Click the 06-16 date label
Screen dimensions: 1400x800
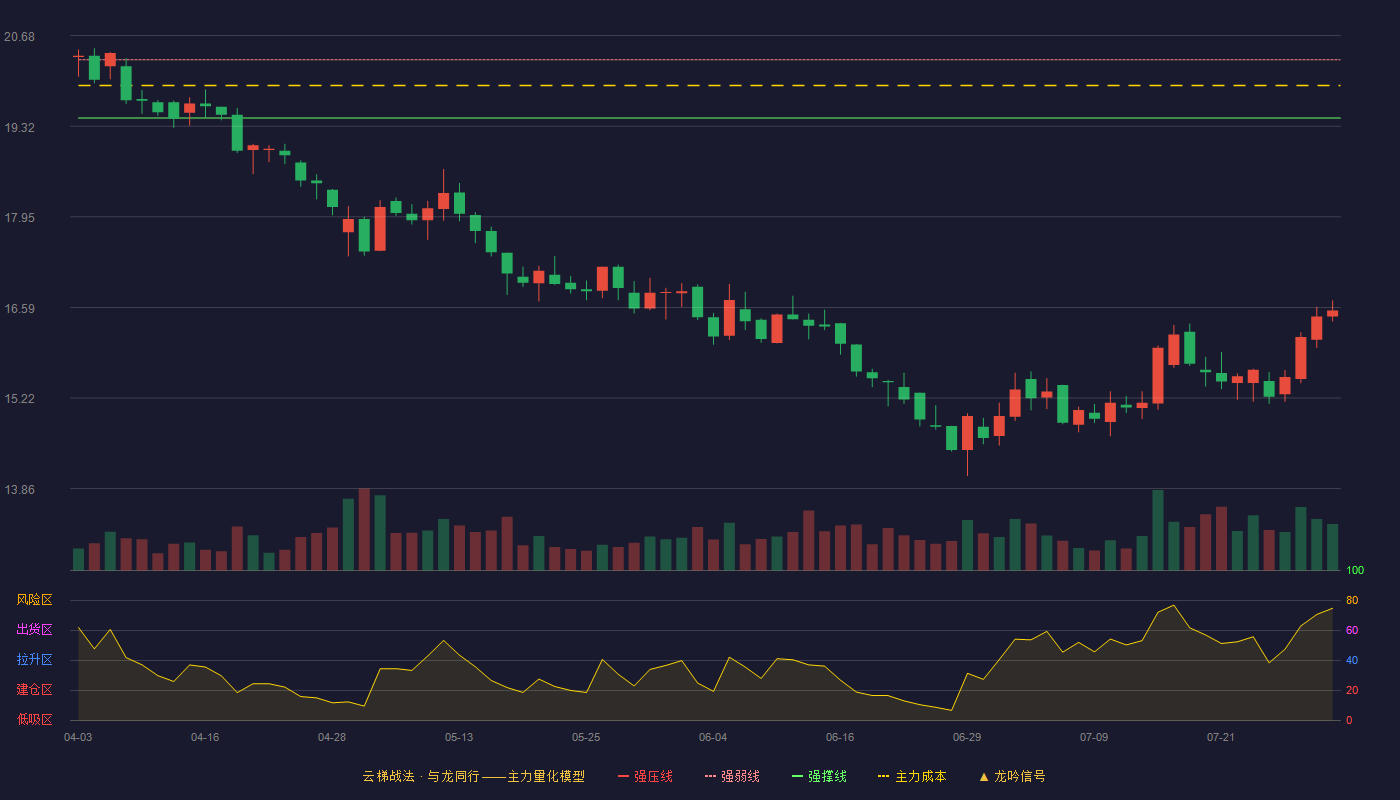coord(840,737)
